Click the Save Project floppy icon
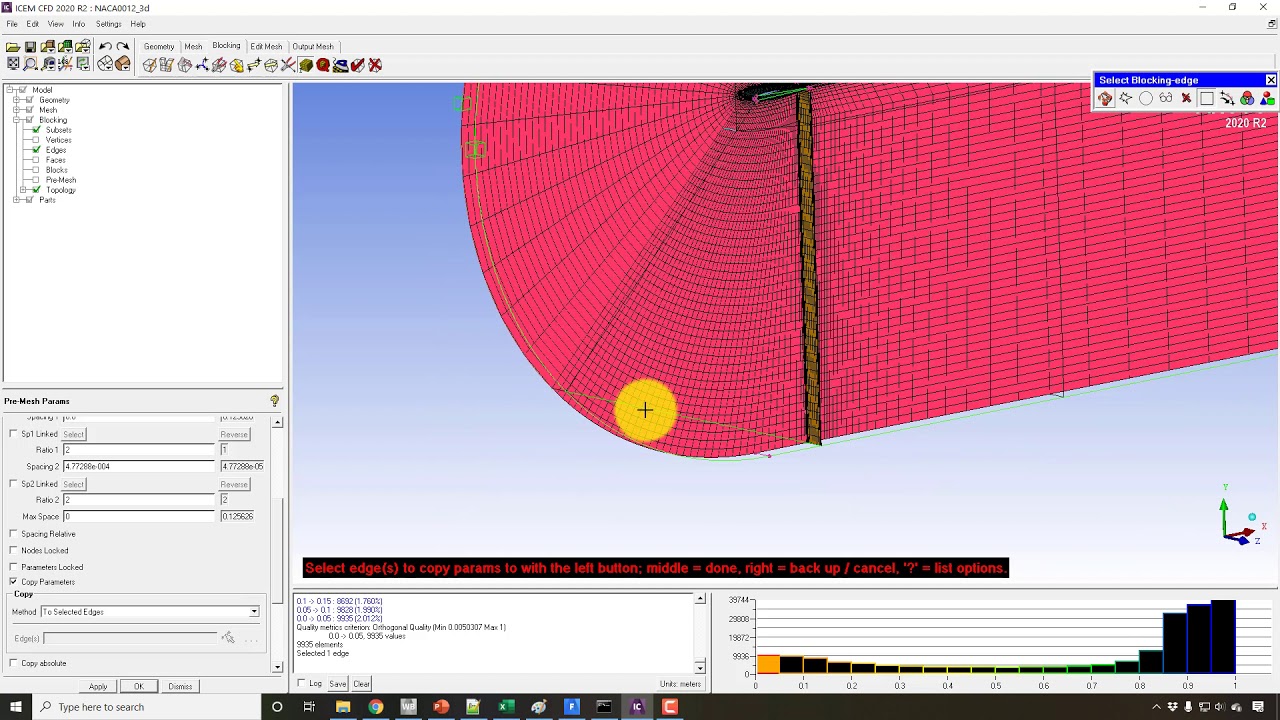 [30, 47]
